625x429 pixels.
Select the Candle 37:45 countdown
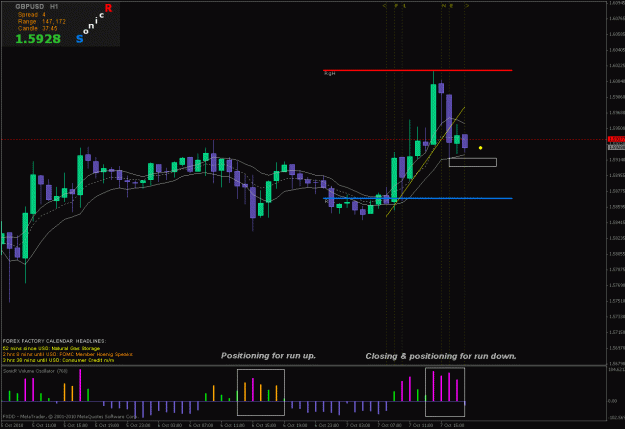tap(37, 28)
